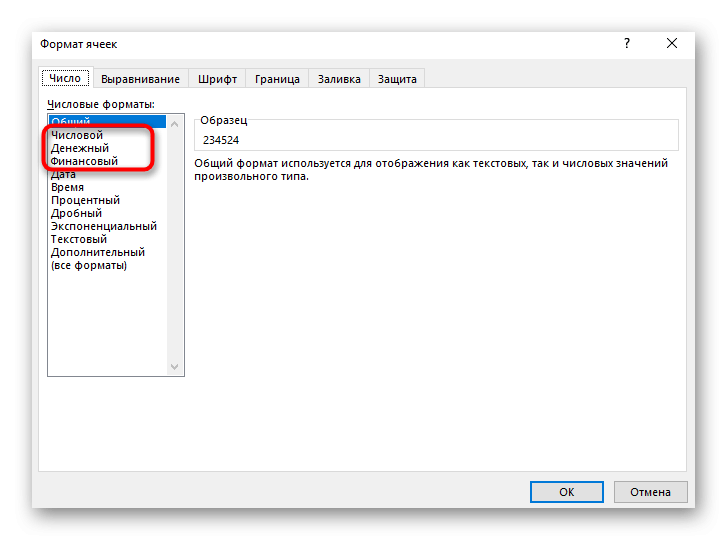Open help with the question mark icon
The width and height of the screenshot is (727, 540).
627,44
